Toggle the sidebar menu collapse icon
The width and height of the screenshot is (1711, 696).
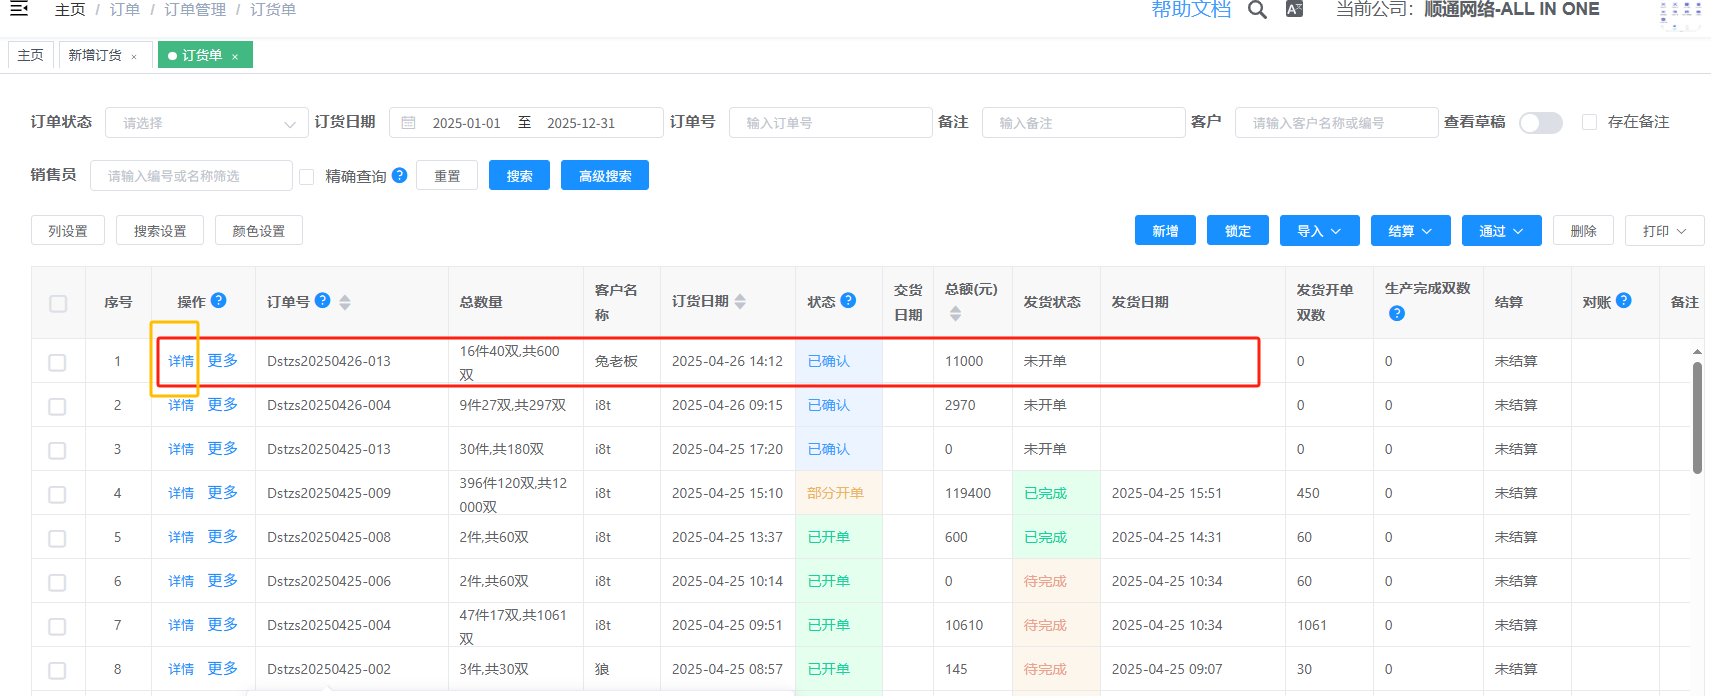[x=18, y=9]
